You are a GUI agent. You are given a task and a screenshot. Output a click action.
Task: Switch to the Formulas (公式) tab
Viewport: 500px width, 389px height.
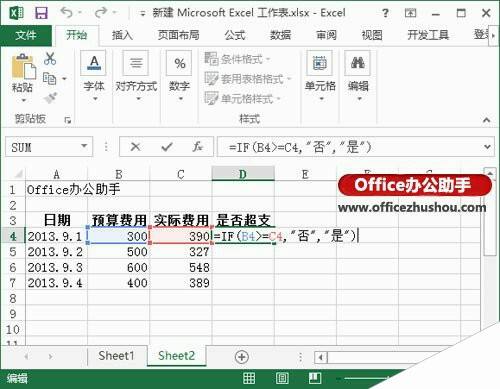point(235,35)
